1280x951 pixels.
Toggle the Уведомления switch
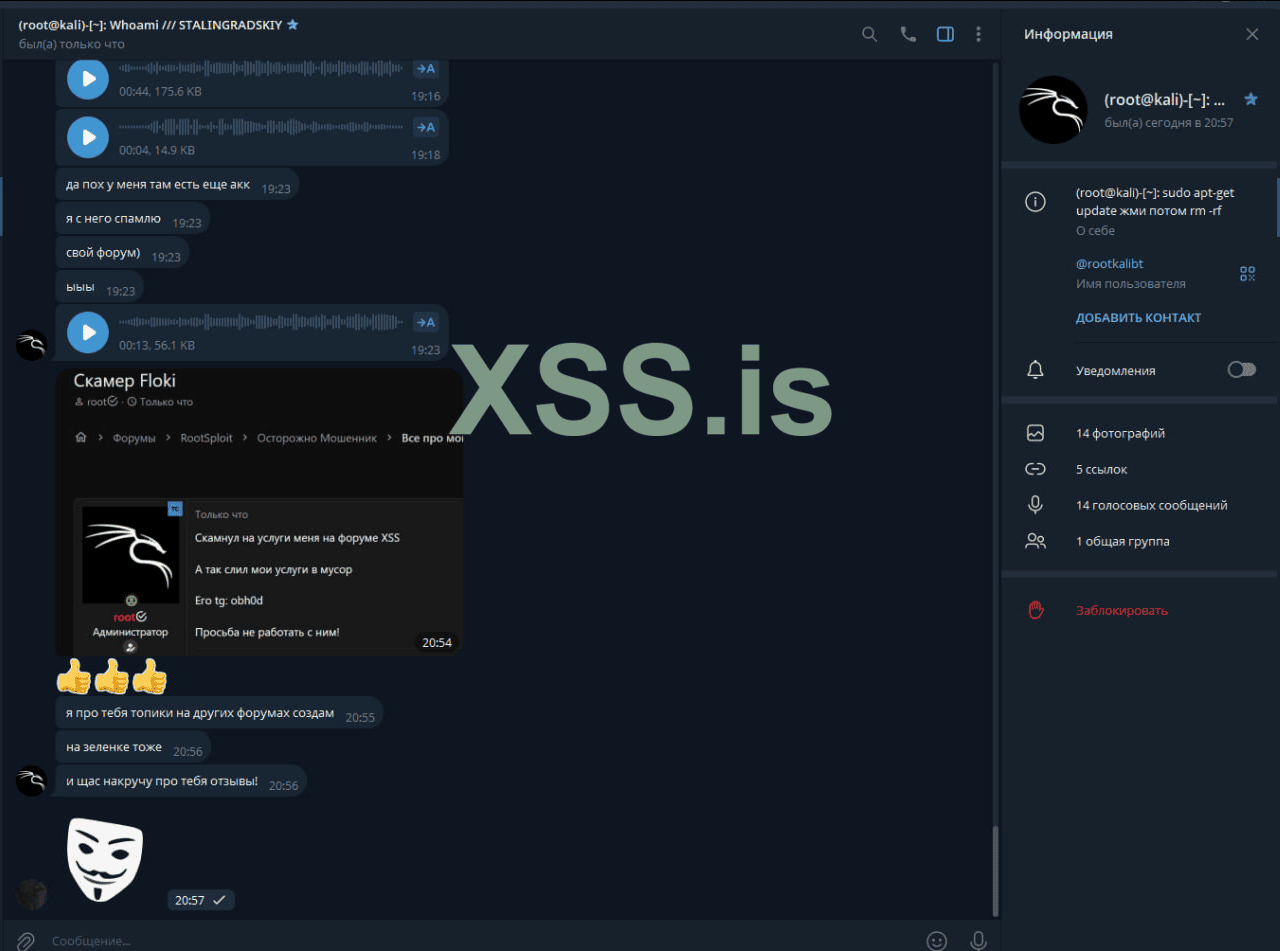tap(1241, 370)
